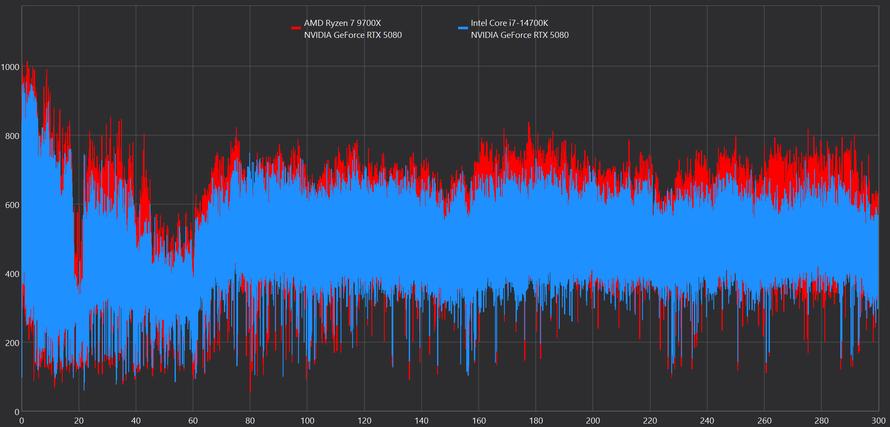
Task: Click the 140 x-axis tick label
Action: (x=422, y=420)
